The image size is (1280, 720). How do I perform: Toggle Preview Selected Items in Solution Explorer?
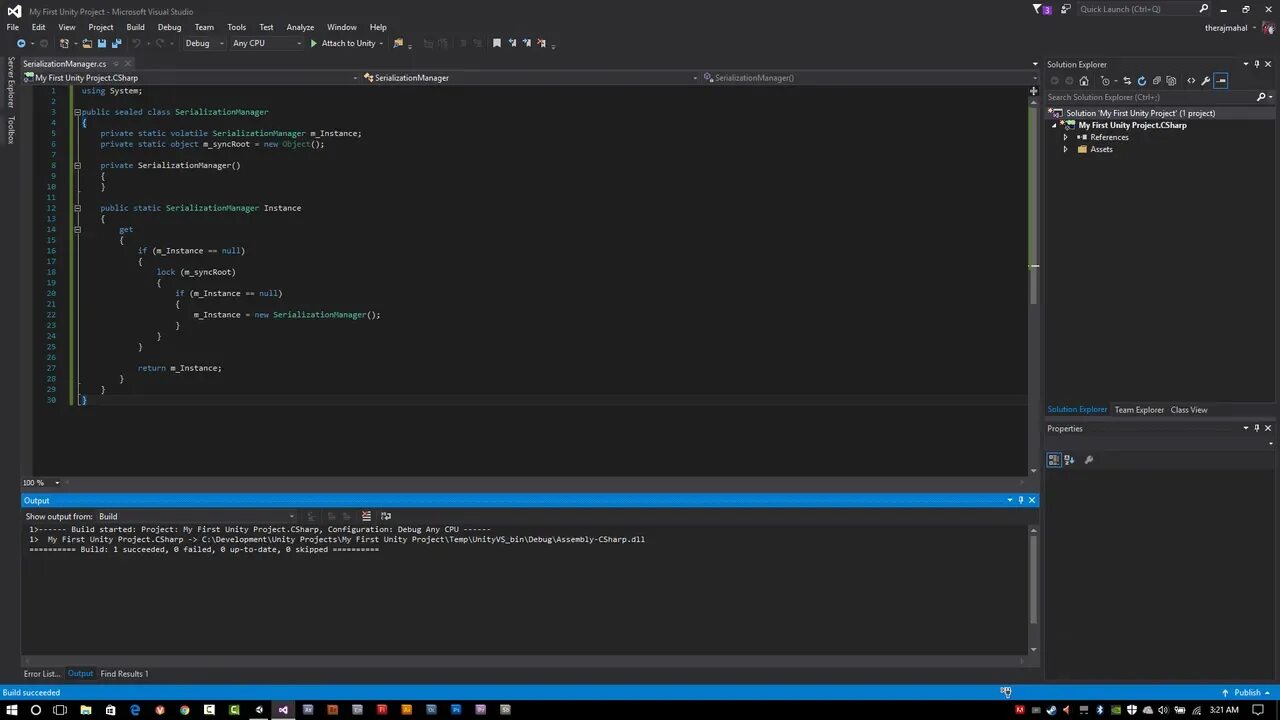[1221, 81]
